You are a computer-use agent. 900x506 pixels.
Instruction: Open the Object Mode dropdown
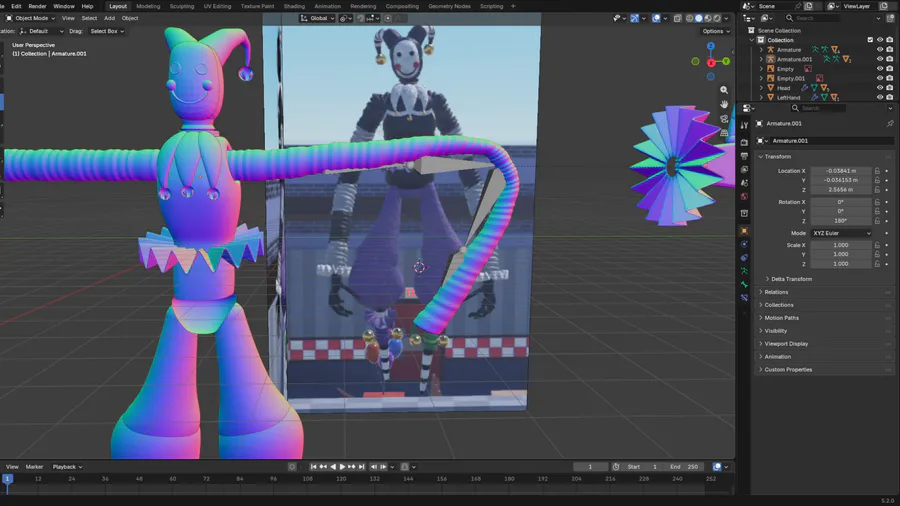coord(30,18)
